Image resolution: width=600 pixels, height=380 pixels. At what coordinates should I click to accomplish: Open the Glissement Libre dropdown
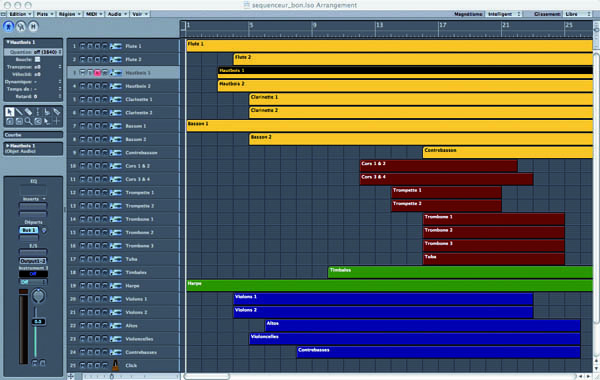(578, 14)
